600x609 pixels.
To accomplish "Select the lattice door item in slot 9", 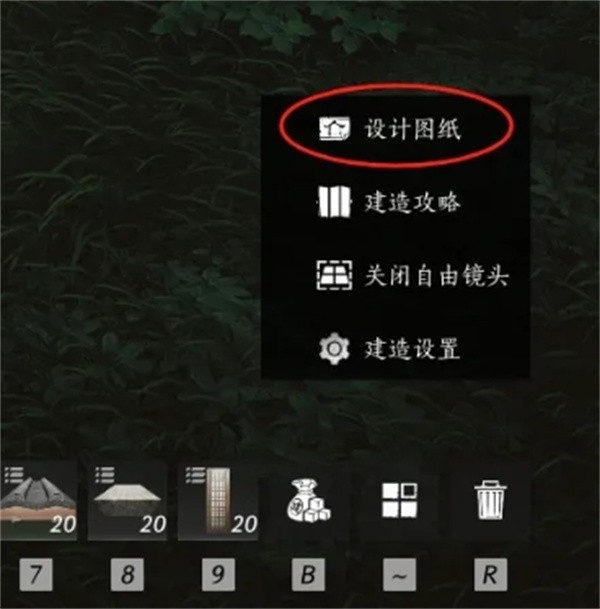I will click(x=218, y=501).
